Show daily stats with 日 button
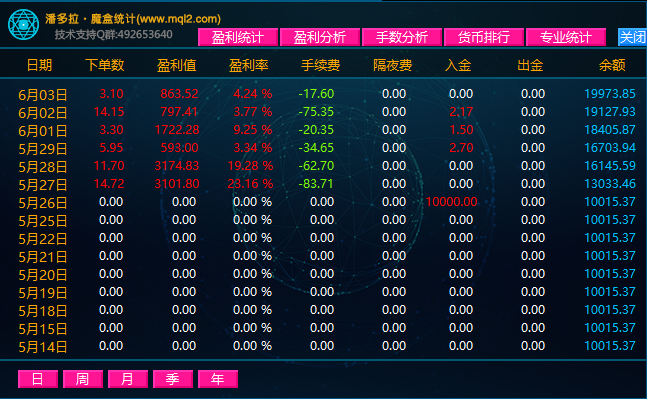The width and height of the screenshot is (647, 399). click(38, 379)
